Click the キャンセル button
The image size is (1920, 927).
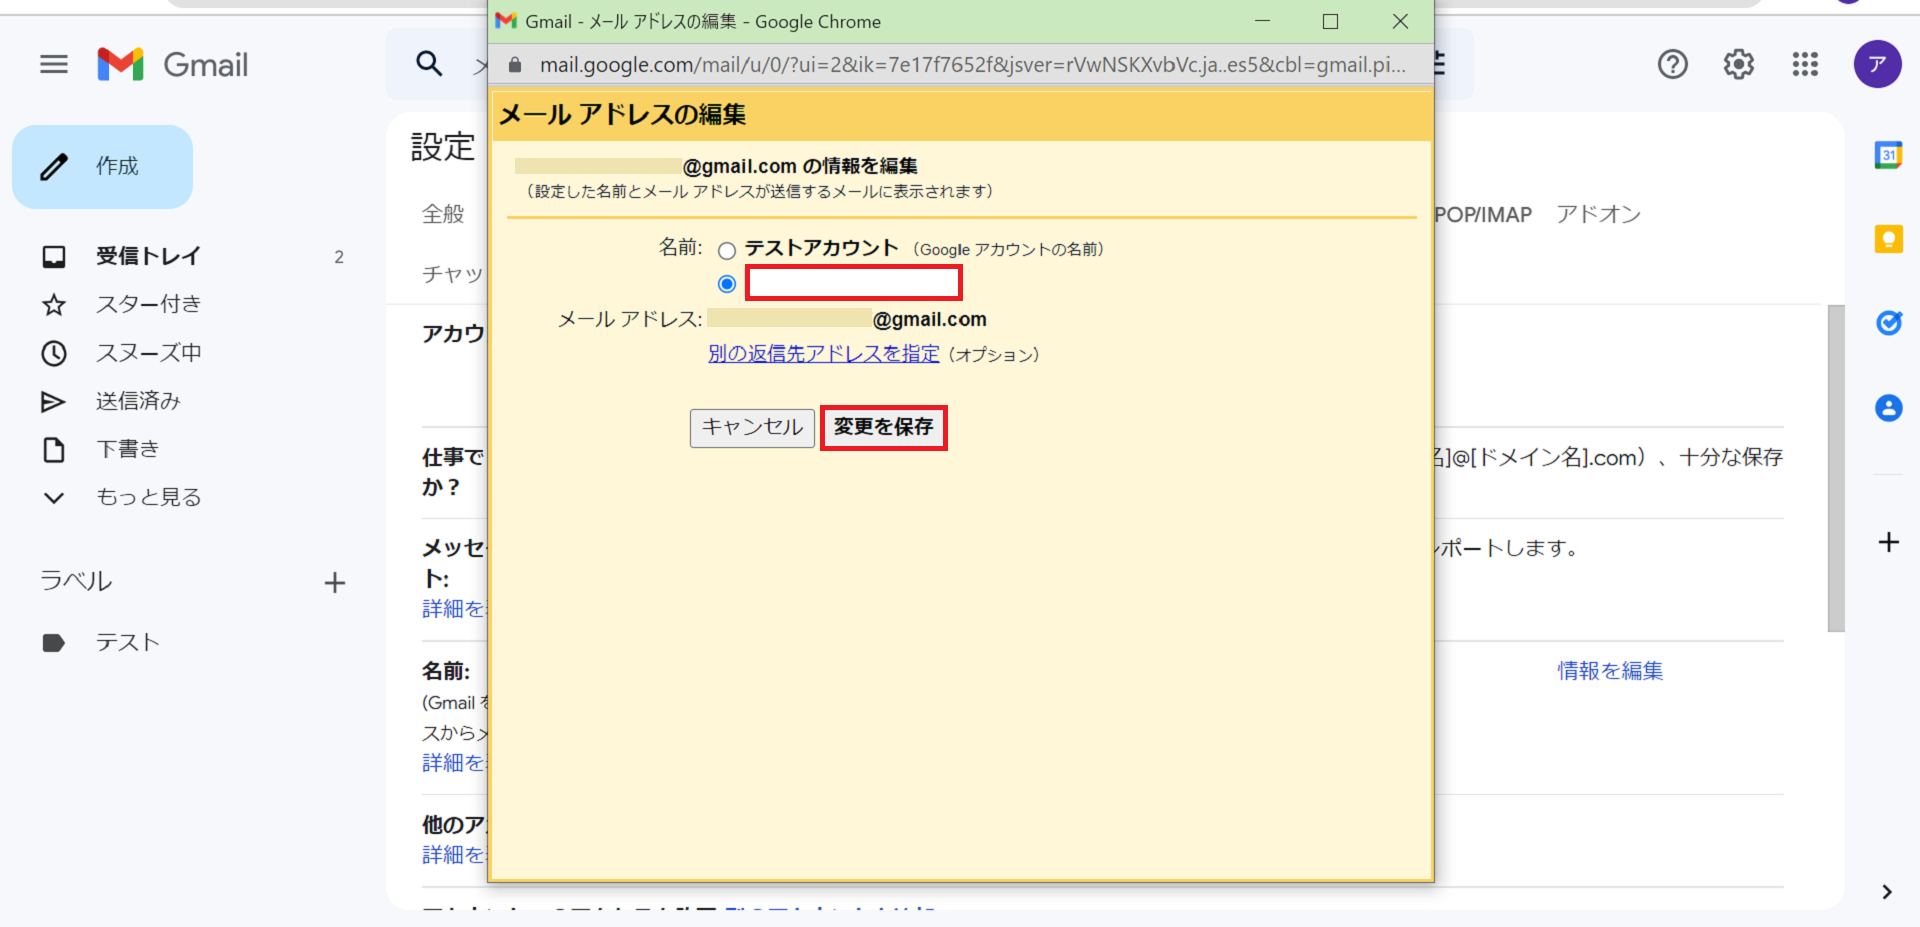click(752, 427)
